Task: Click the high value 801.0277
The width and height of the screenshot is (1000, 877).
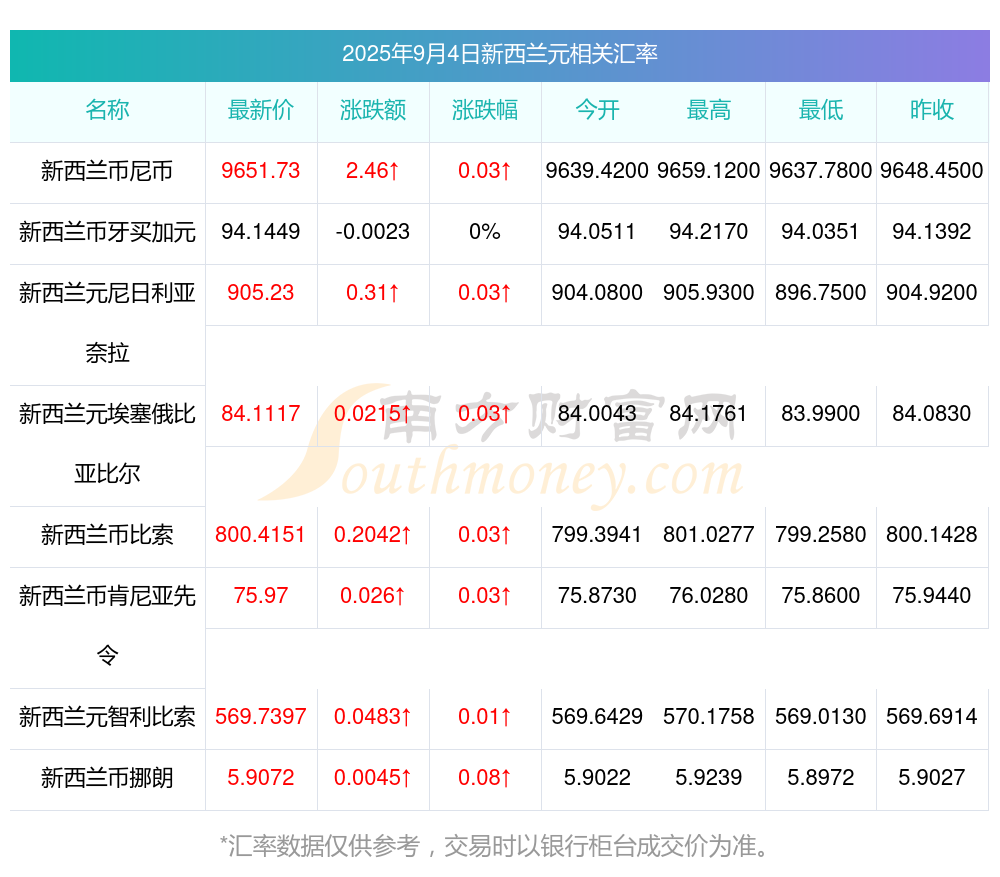Action: point(709,534)
